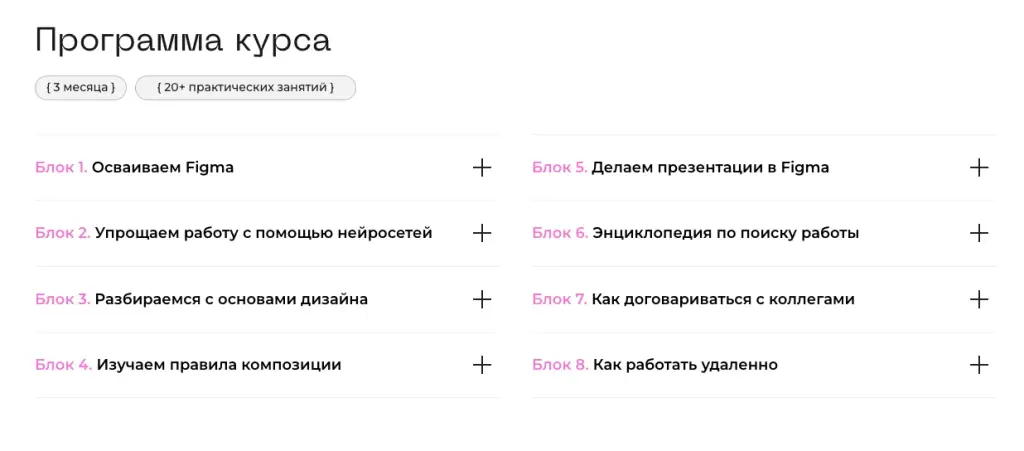Image resolution: width=1024 pixels, height=451 pixels.
Task: Click the pink Блок 8. label
Action: [560, 365]
